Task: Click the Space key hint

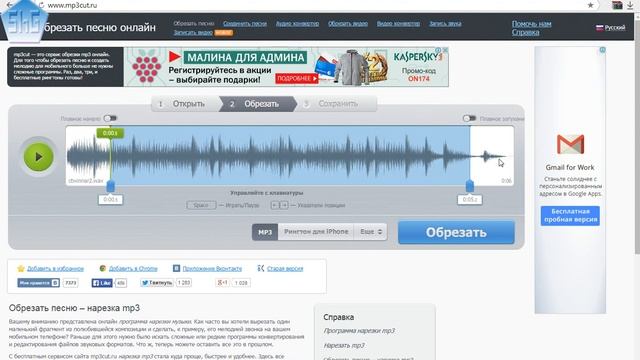Action: pos(201,205)
